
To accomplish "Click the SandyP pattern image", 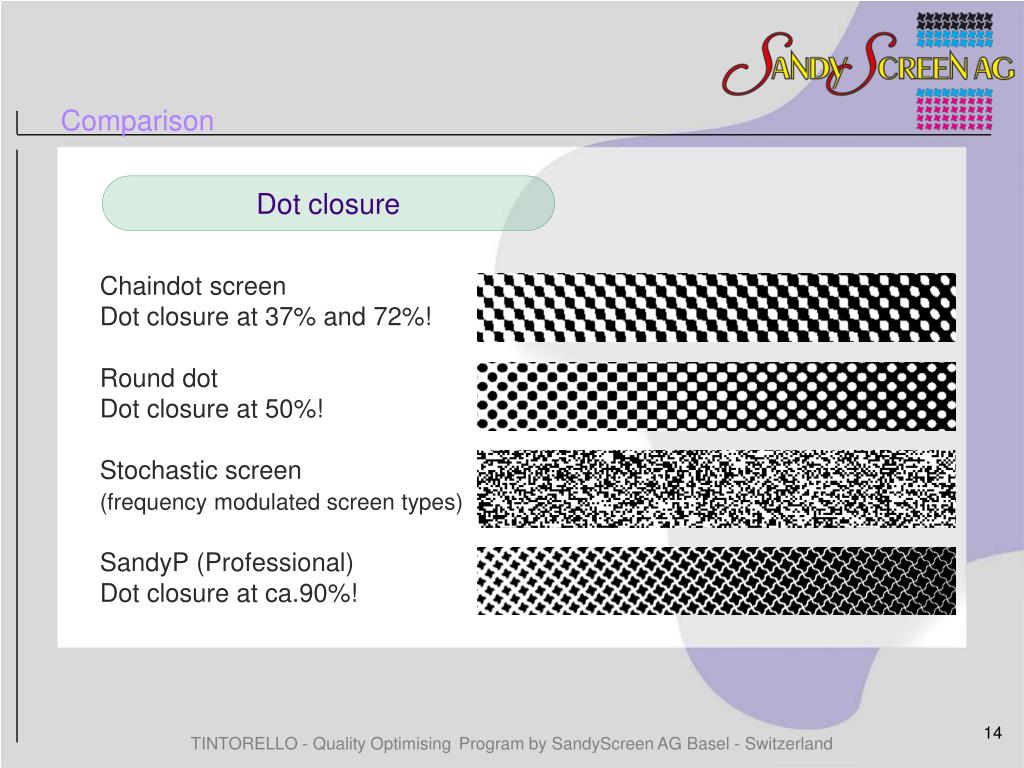I will [716, 581].
